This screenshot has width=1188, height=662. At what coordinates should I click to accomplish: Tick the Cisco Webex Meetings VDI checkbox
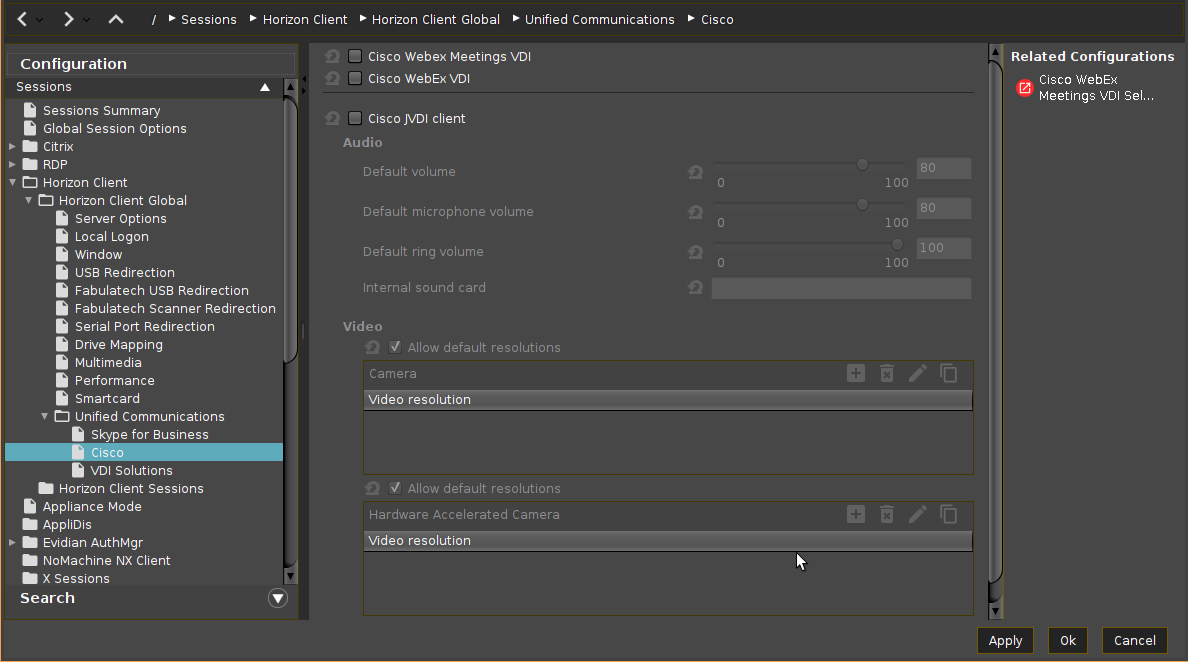pos(355,57)
